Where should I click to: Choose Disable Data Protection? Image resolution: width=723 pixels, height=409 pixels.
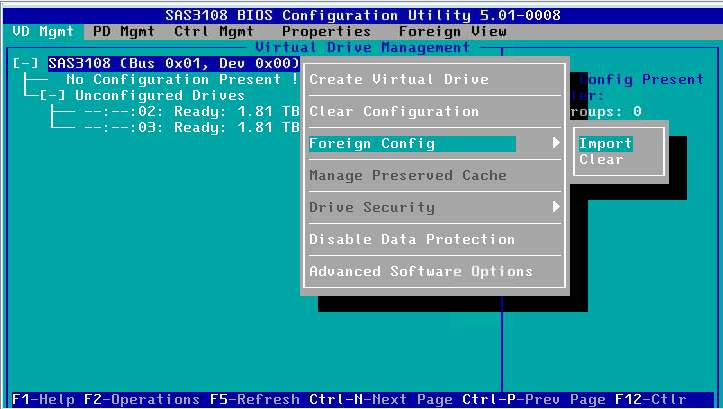(x=412, y=239)
